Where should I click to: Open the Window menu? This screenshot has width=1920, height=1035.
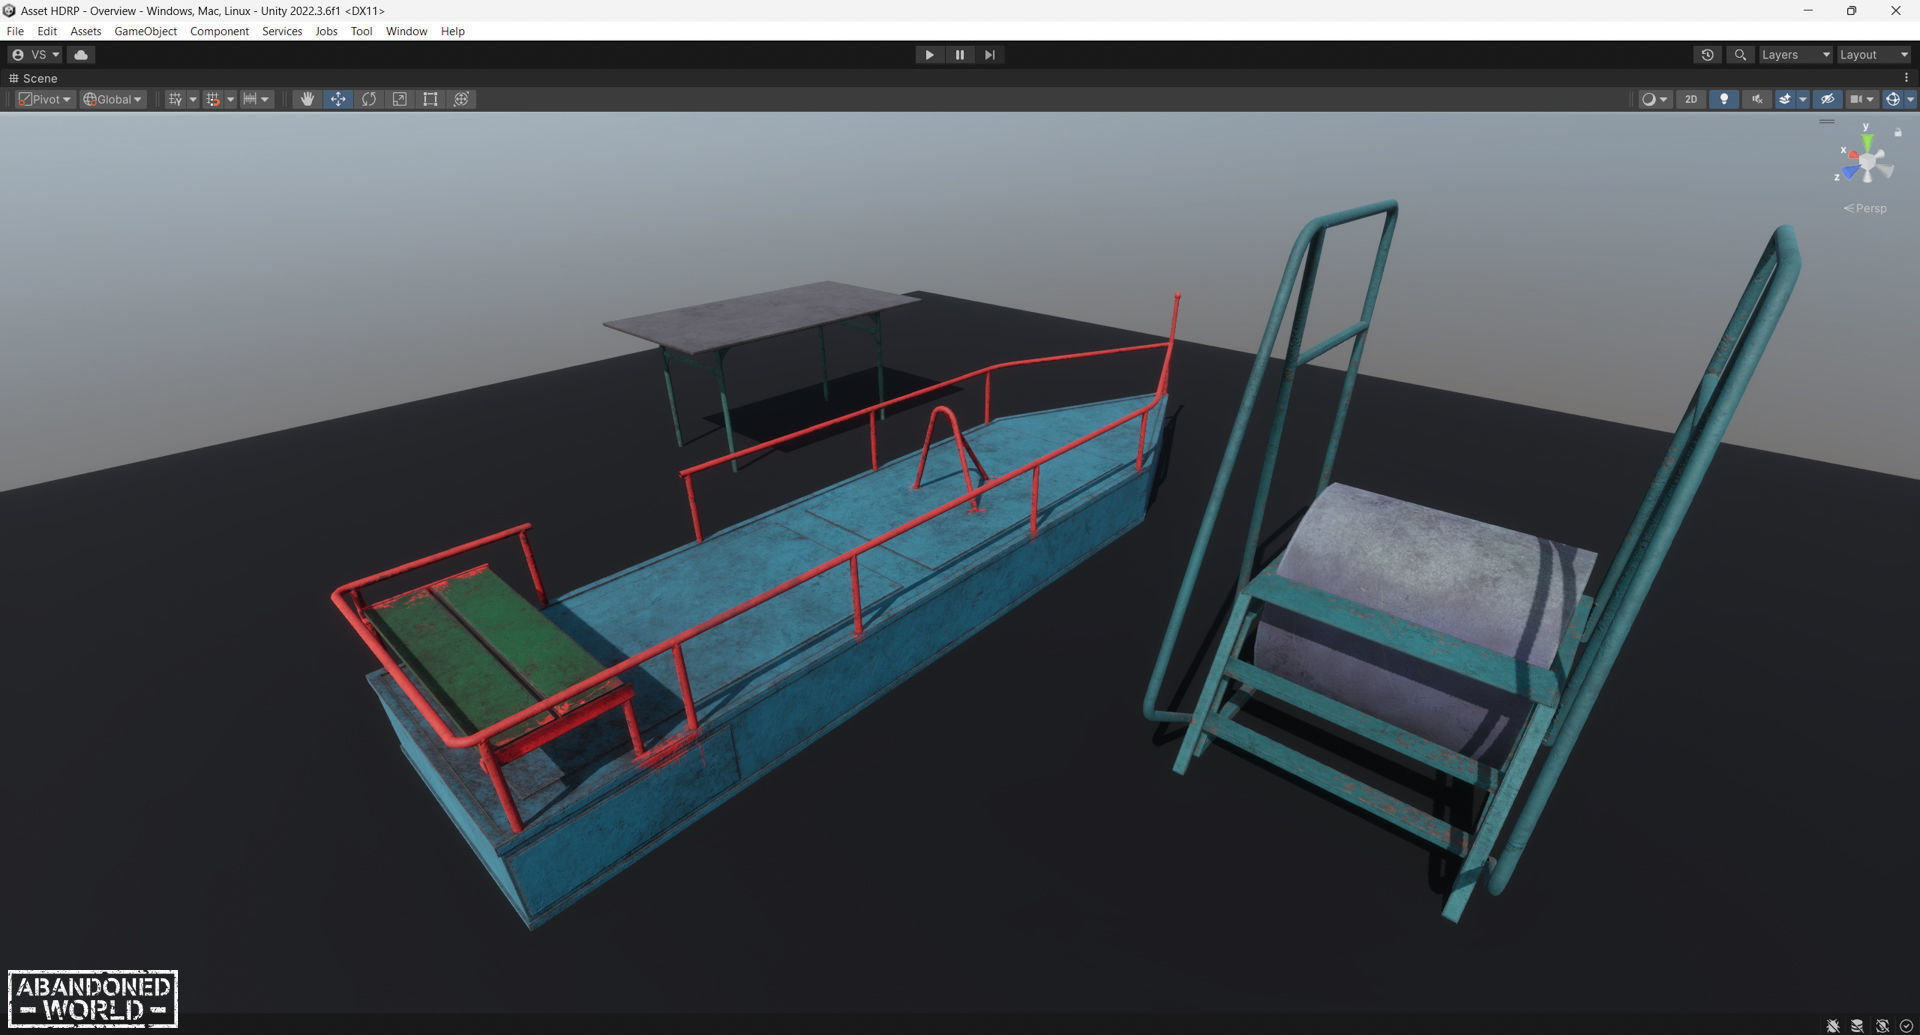pyautogui.click(x=406, y=31)
